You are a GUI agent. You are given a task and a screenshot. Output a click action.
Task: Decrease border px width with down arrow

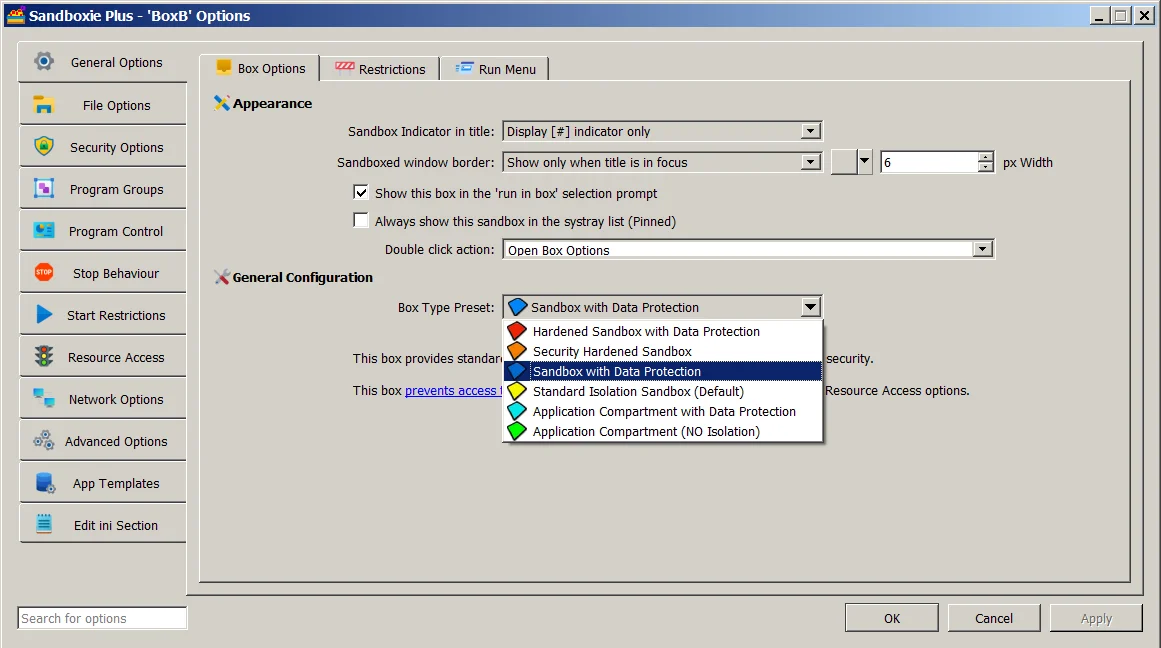[986, 167]
